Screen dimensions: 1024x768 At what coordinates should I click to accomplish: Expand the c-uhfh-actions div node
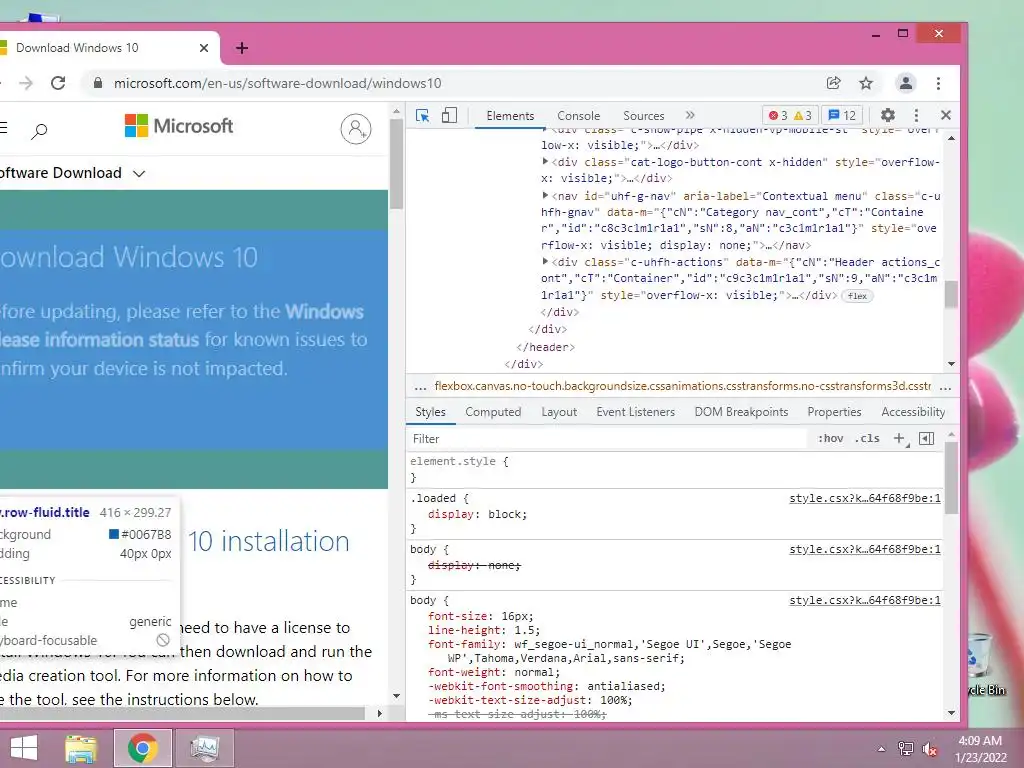545,261
